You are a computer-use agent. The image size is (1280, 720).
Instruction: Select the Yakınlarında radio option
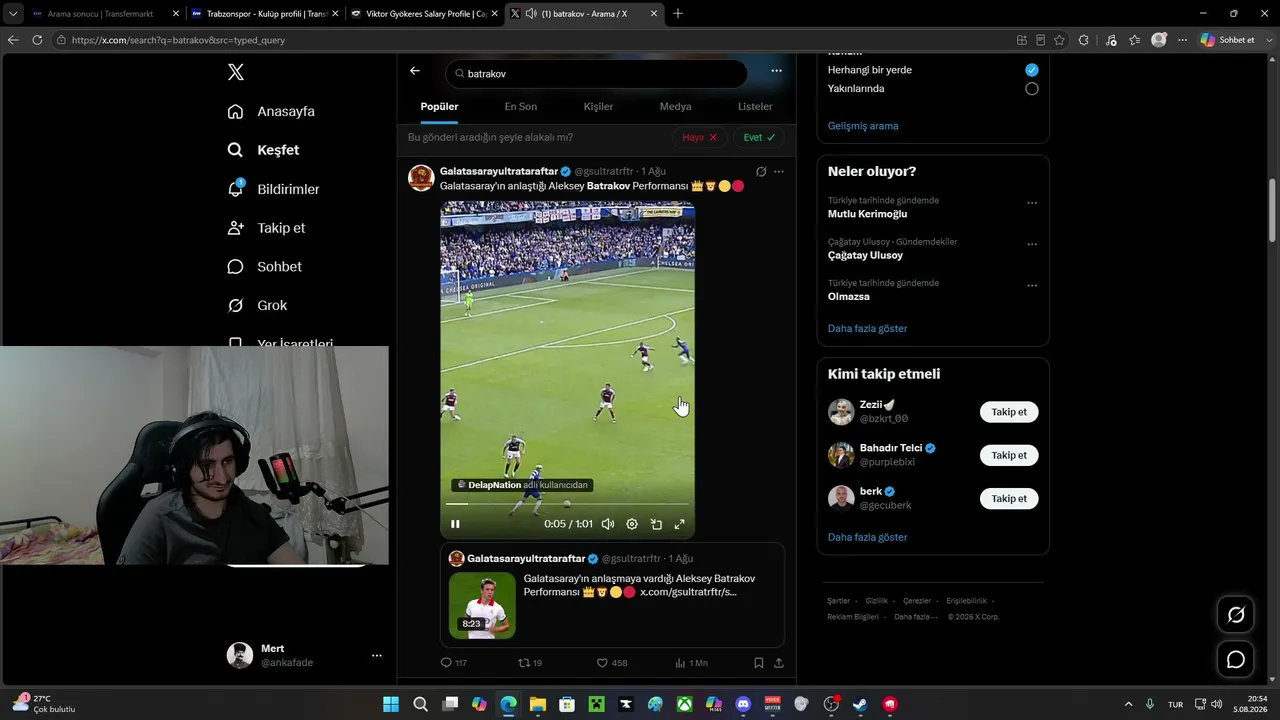click(x=1032, y=89)
